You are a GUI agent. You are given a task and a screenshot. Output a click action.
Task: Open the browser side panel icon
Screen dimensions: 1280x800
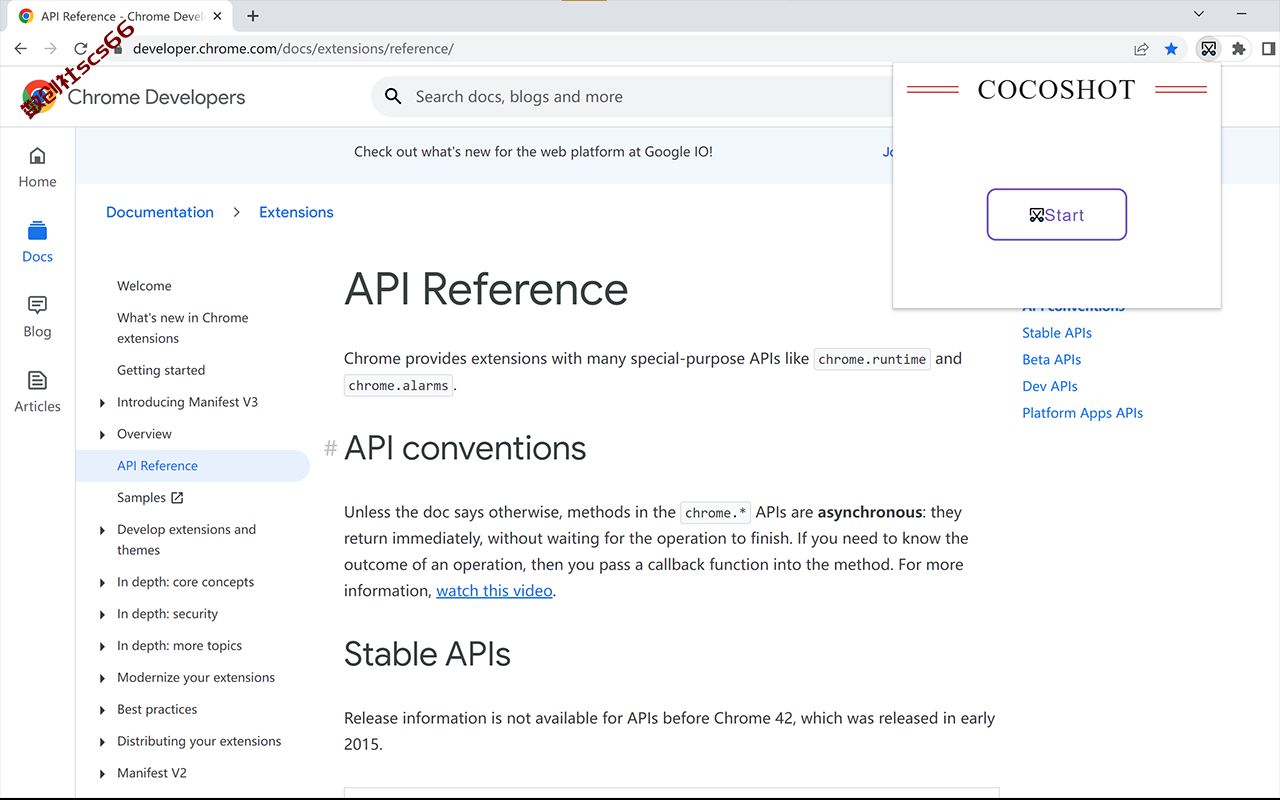[1268, 49]
